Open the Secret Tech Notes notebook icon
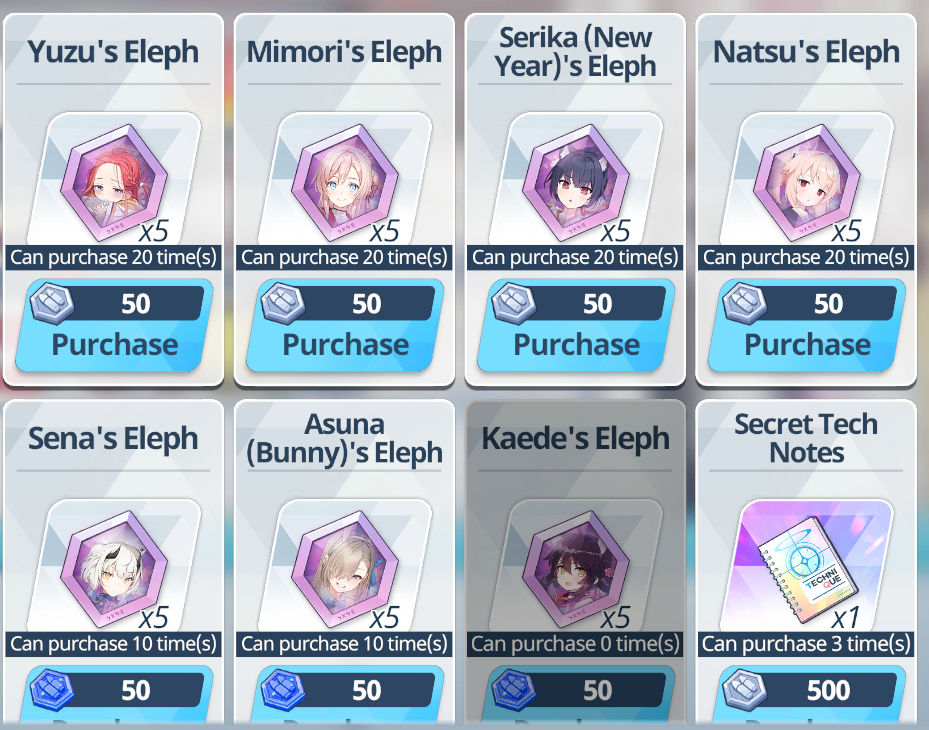The image size is (929, 730). point(807,569)
